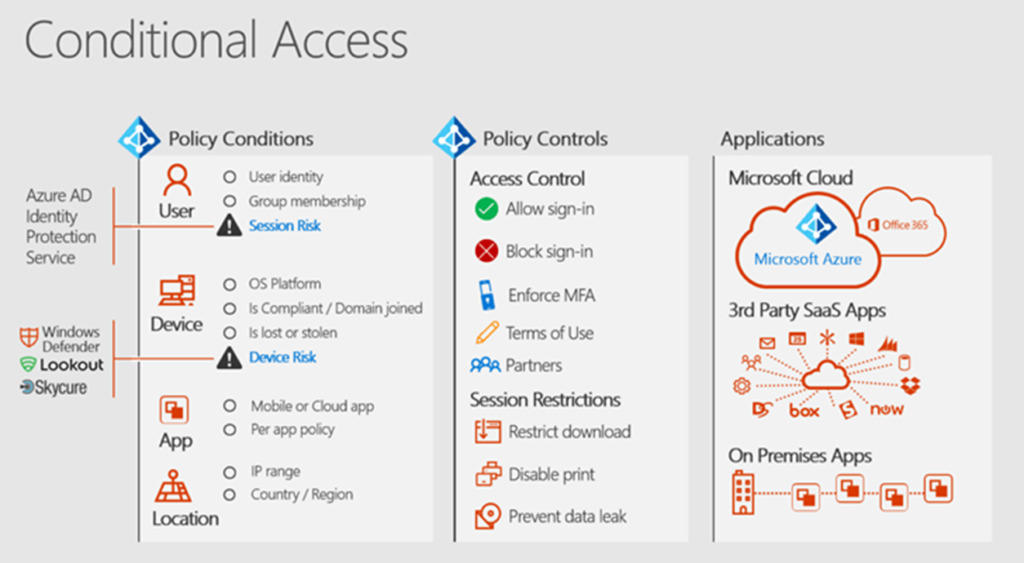Select the Per app policy circle
Image resolution: width=1024 pixels, height=563 pixels.
(230, 430)
